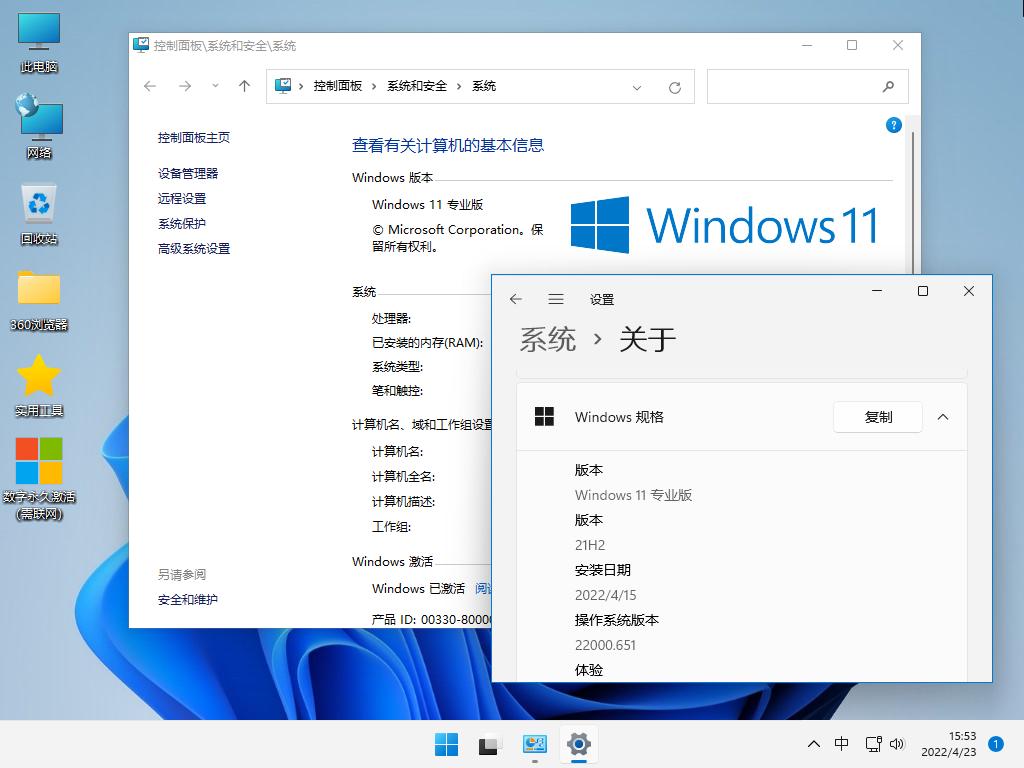Click the Control Panel vertical scrollbar
Screen dimensions: 1024x768
(x=913, y=202)
